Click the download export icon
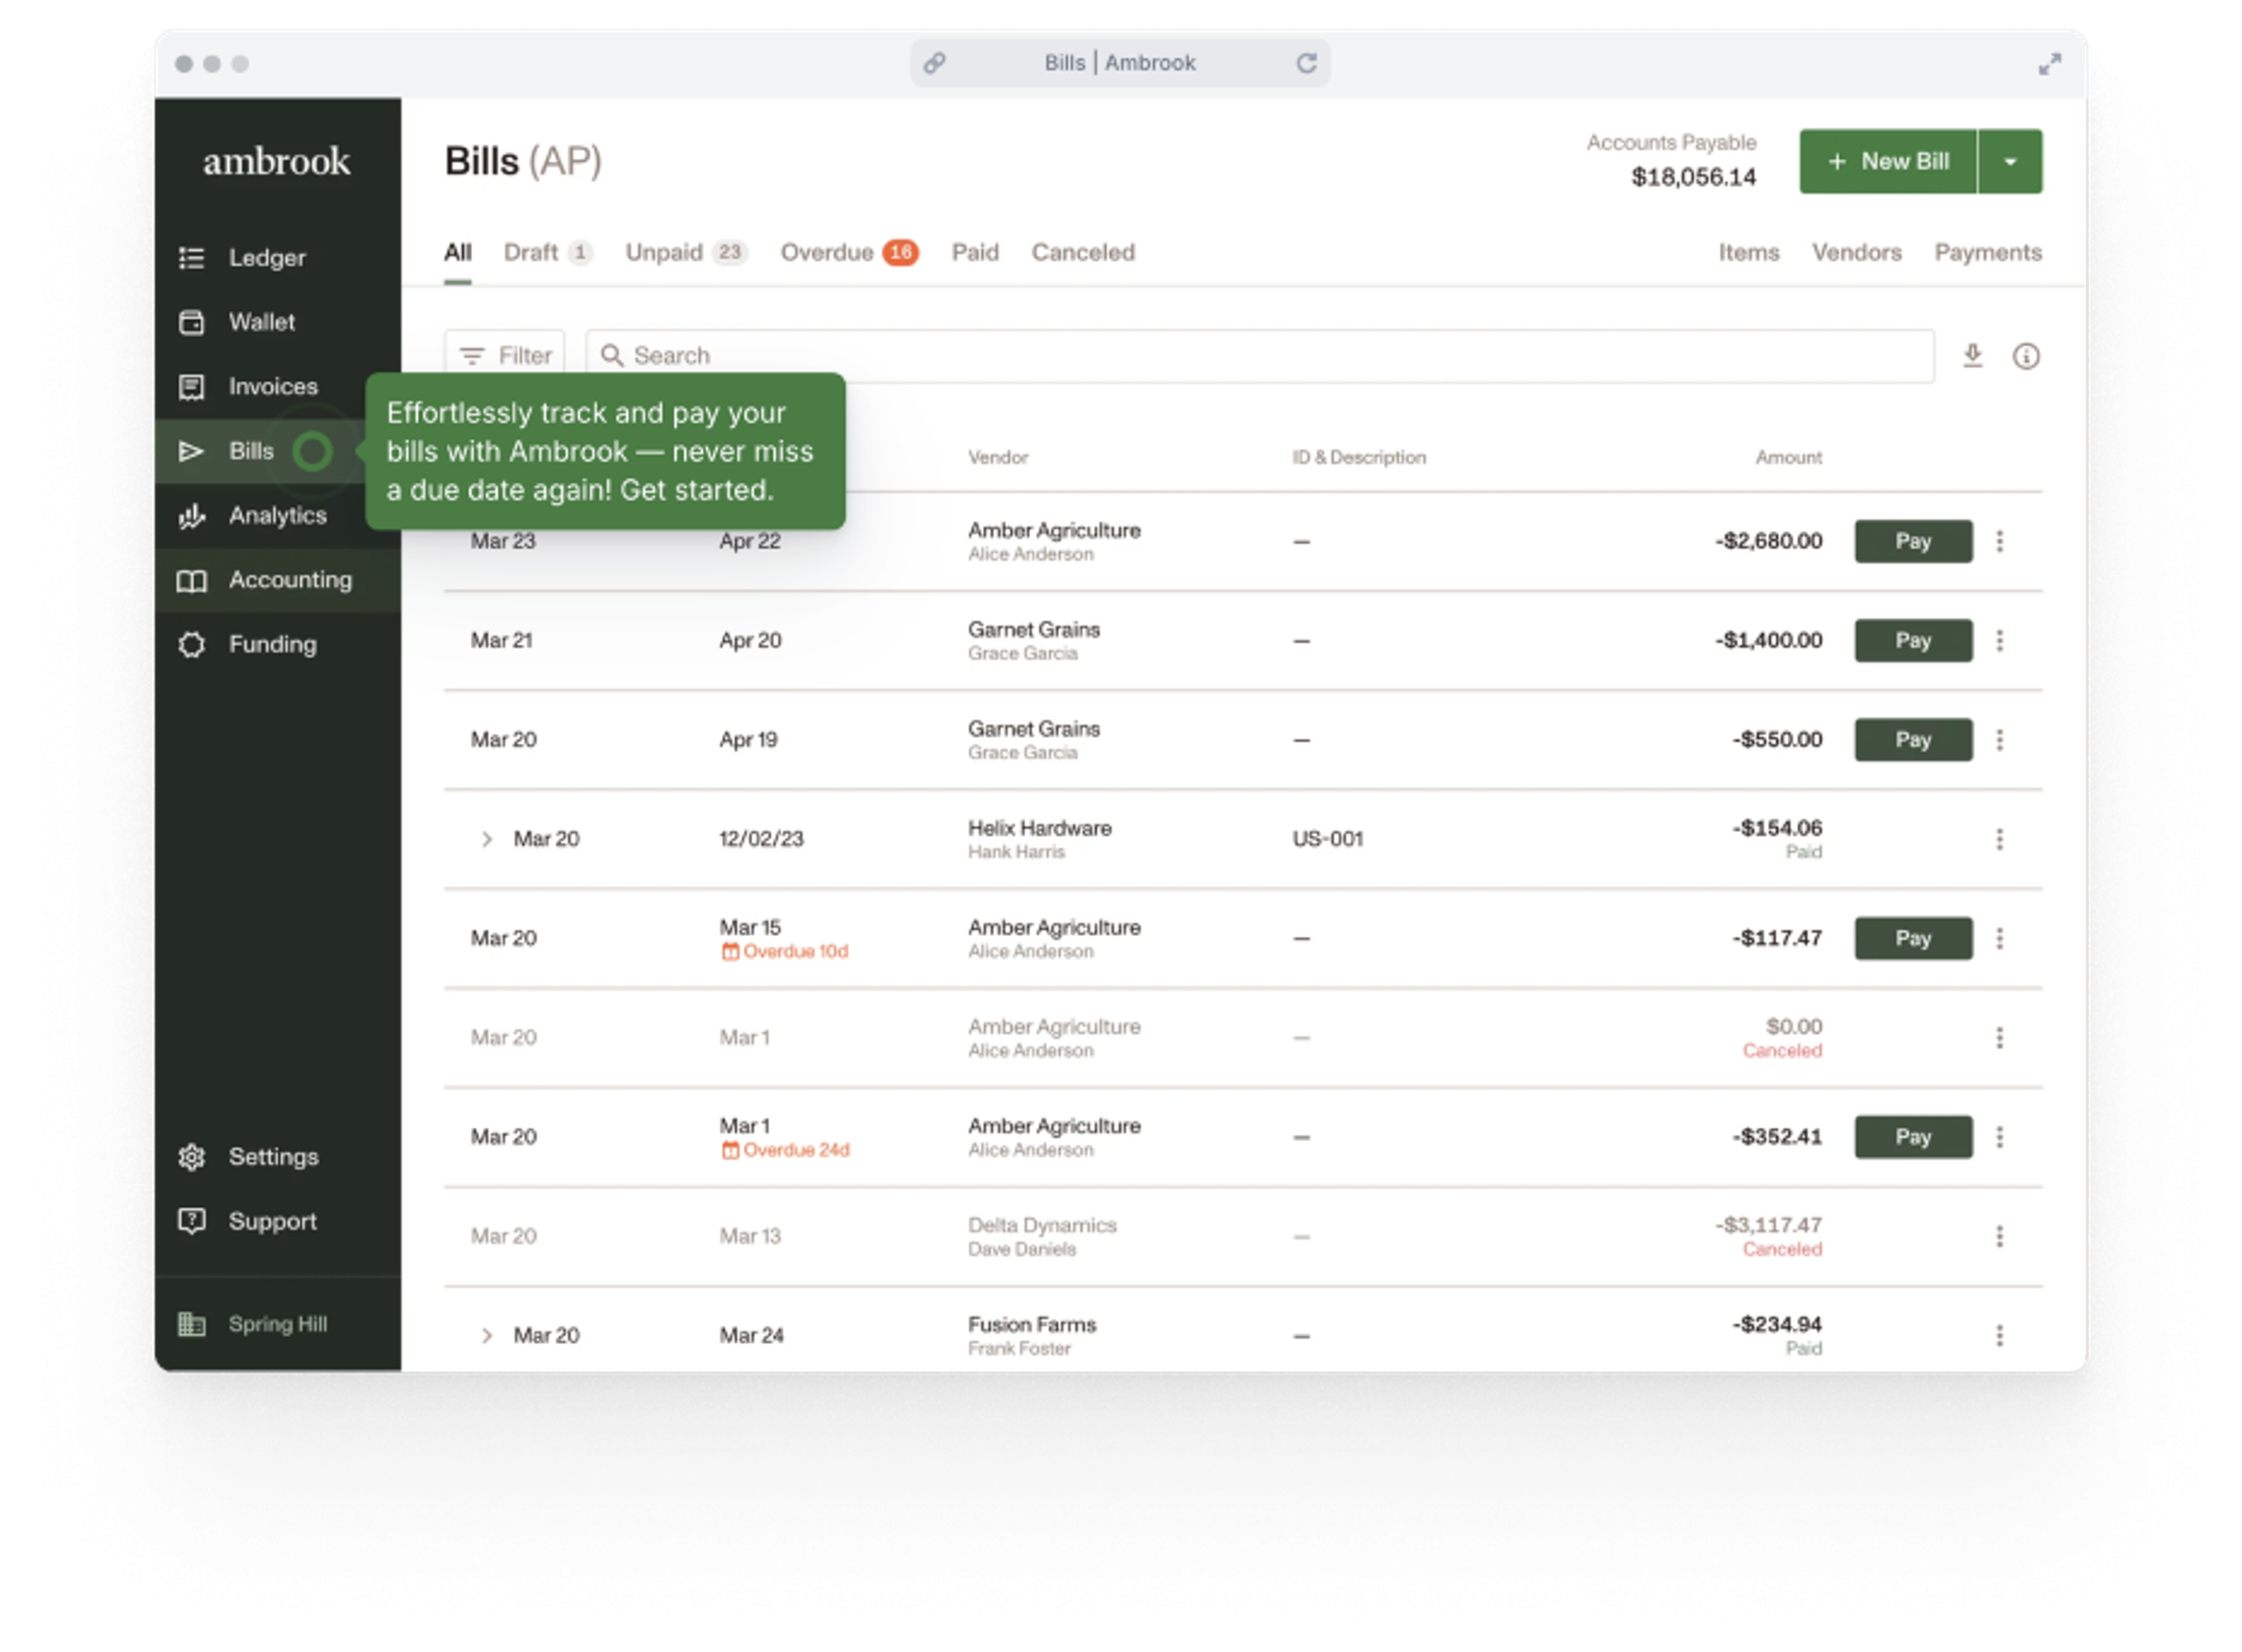2242x1652 pixels. point(1972,356)
